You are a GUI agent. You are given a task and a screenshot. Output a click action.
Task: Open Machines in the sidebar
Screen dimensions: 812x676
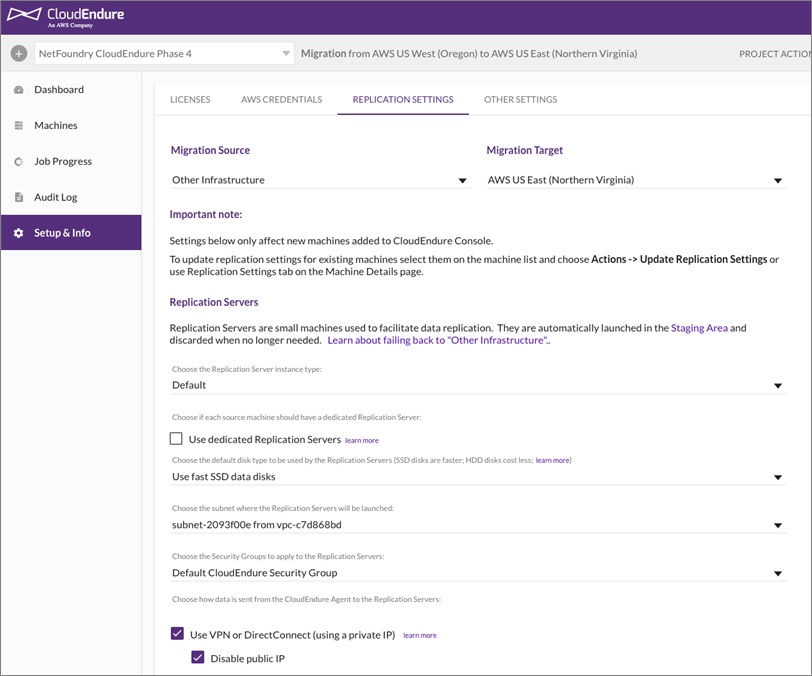click(x=71, y=125)
